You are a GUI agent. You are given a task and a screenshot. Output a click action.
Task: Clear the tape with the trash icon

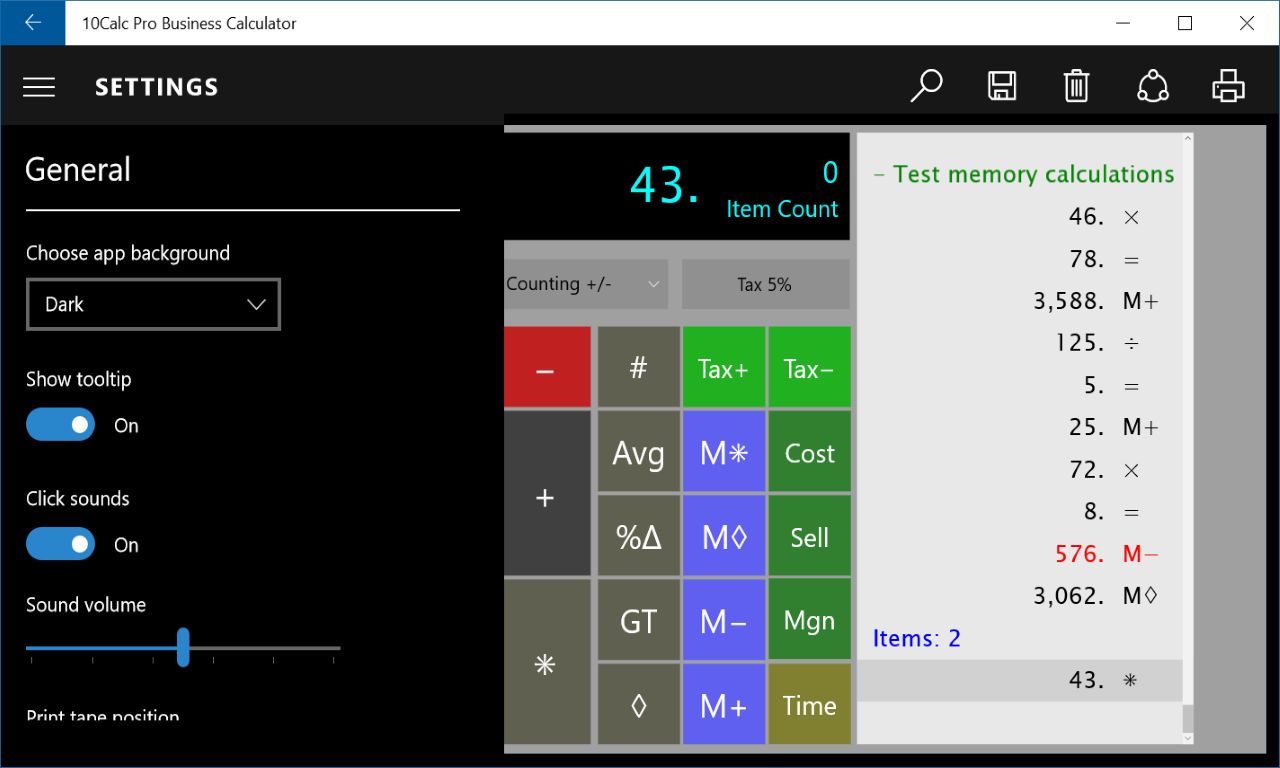tap(1076, 86)
